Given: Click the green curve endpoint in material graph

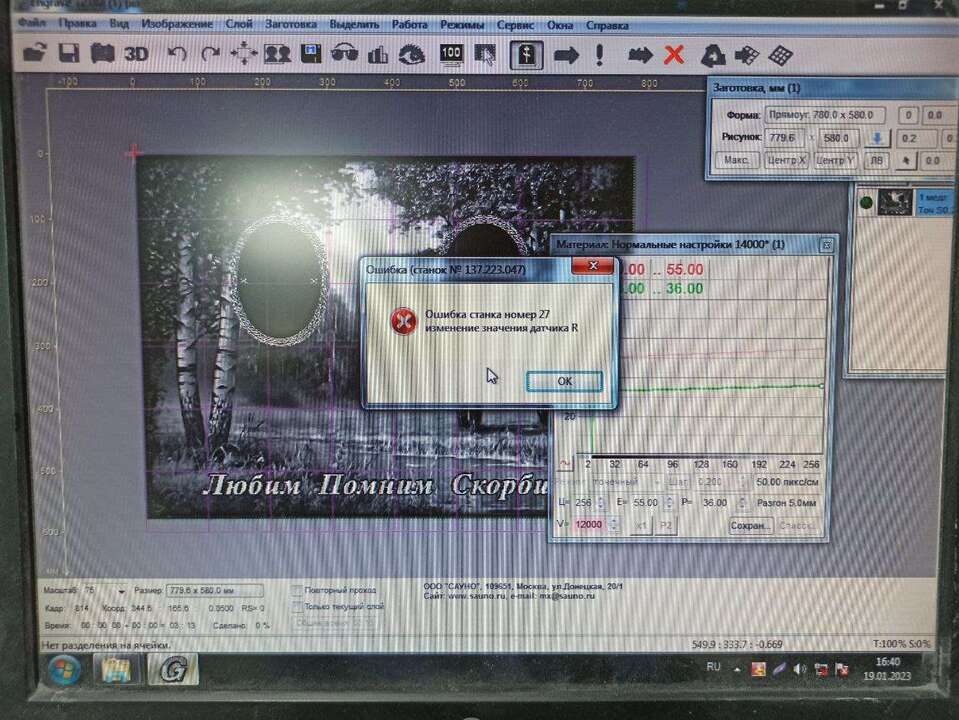Looking at the screenshot, I should click(821, 385).
